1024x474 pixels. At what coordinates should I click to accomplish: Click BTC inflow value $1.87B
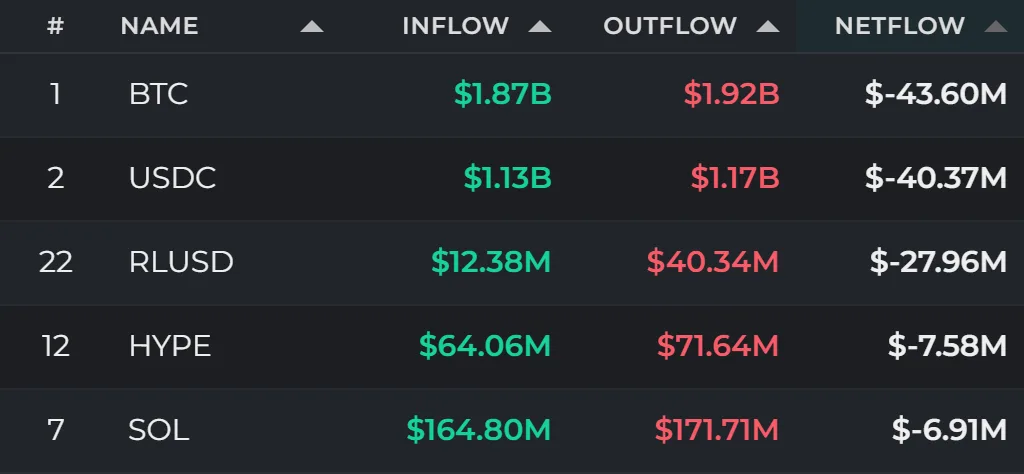coord(503,95)
